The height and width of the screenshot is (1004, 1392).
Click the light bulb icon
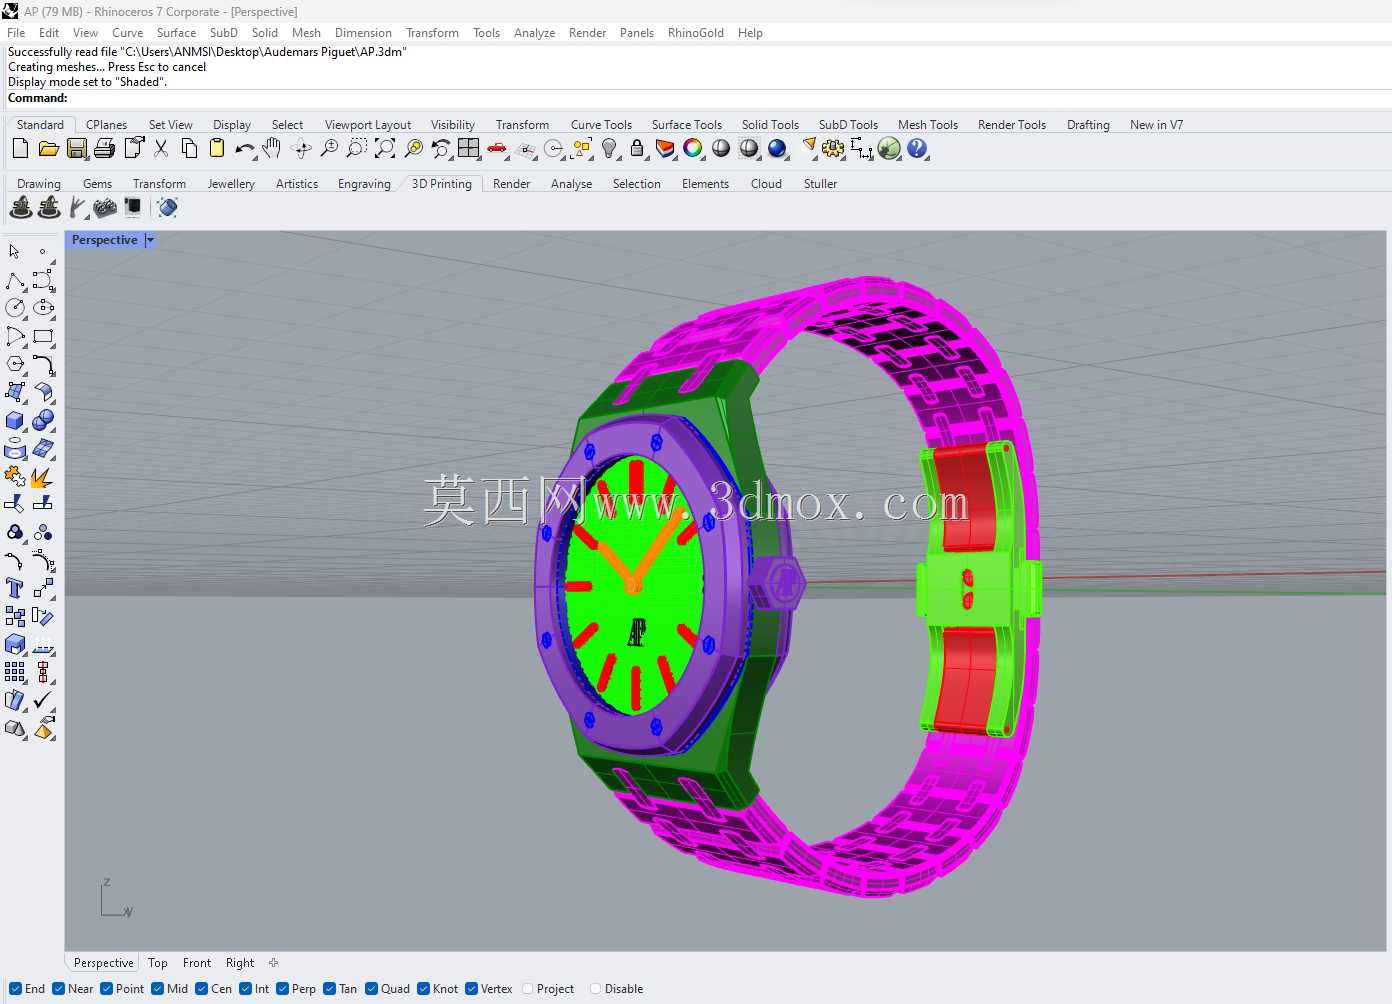[609, 149]
